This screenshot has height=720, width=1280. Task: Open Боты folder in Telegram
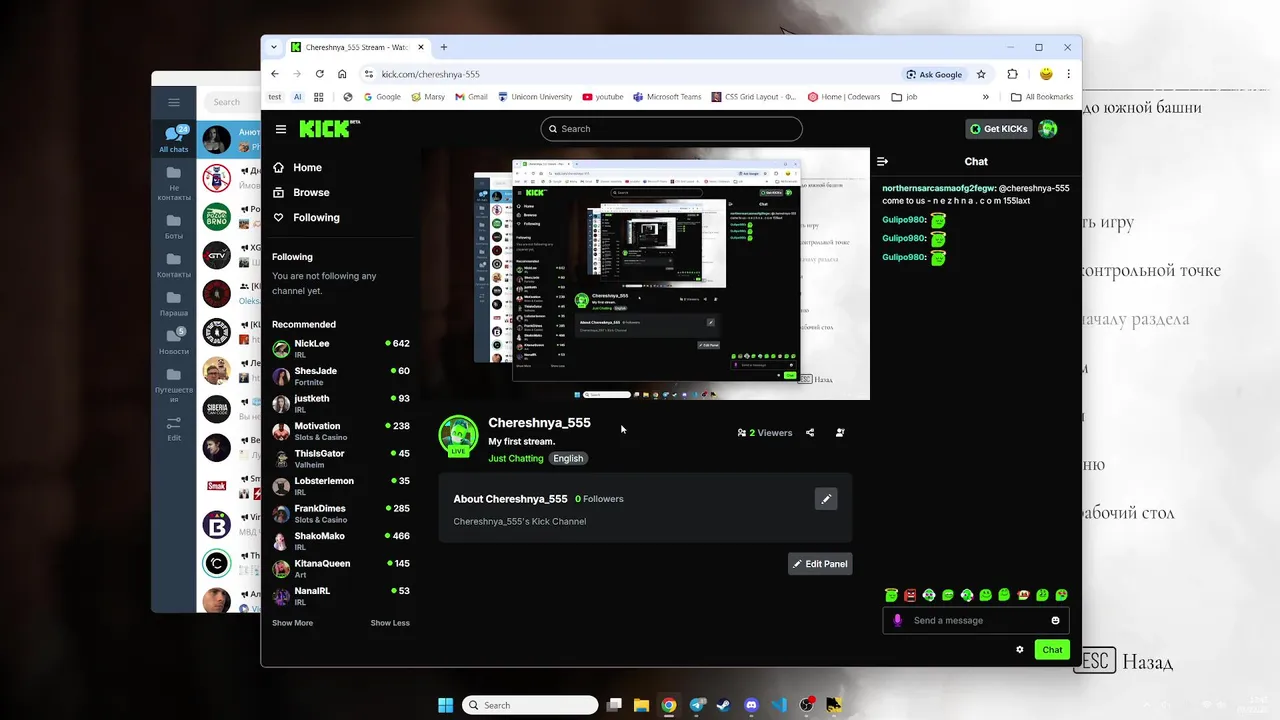click(x=174, y=226)
